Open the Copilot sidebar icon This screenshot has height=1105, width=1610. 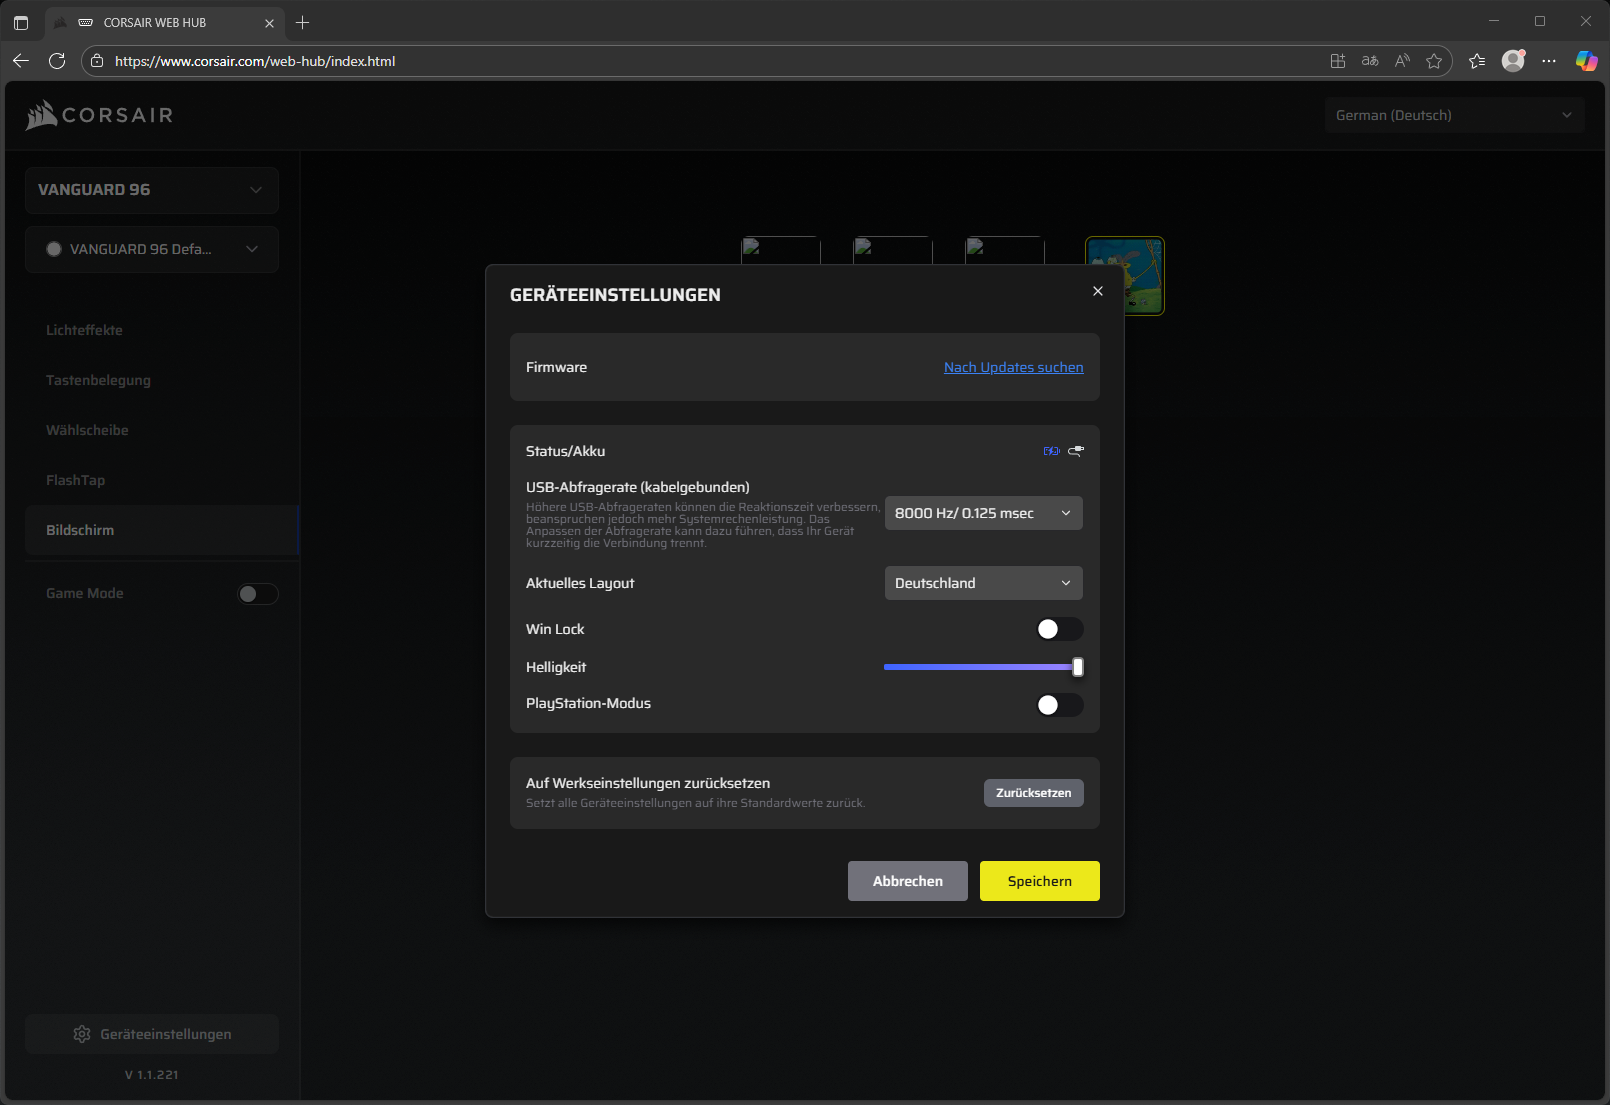pos(1586,61)
